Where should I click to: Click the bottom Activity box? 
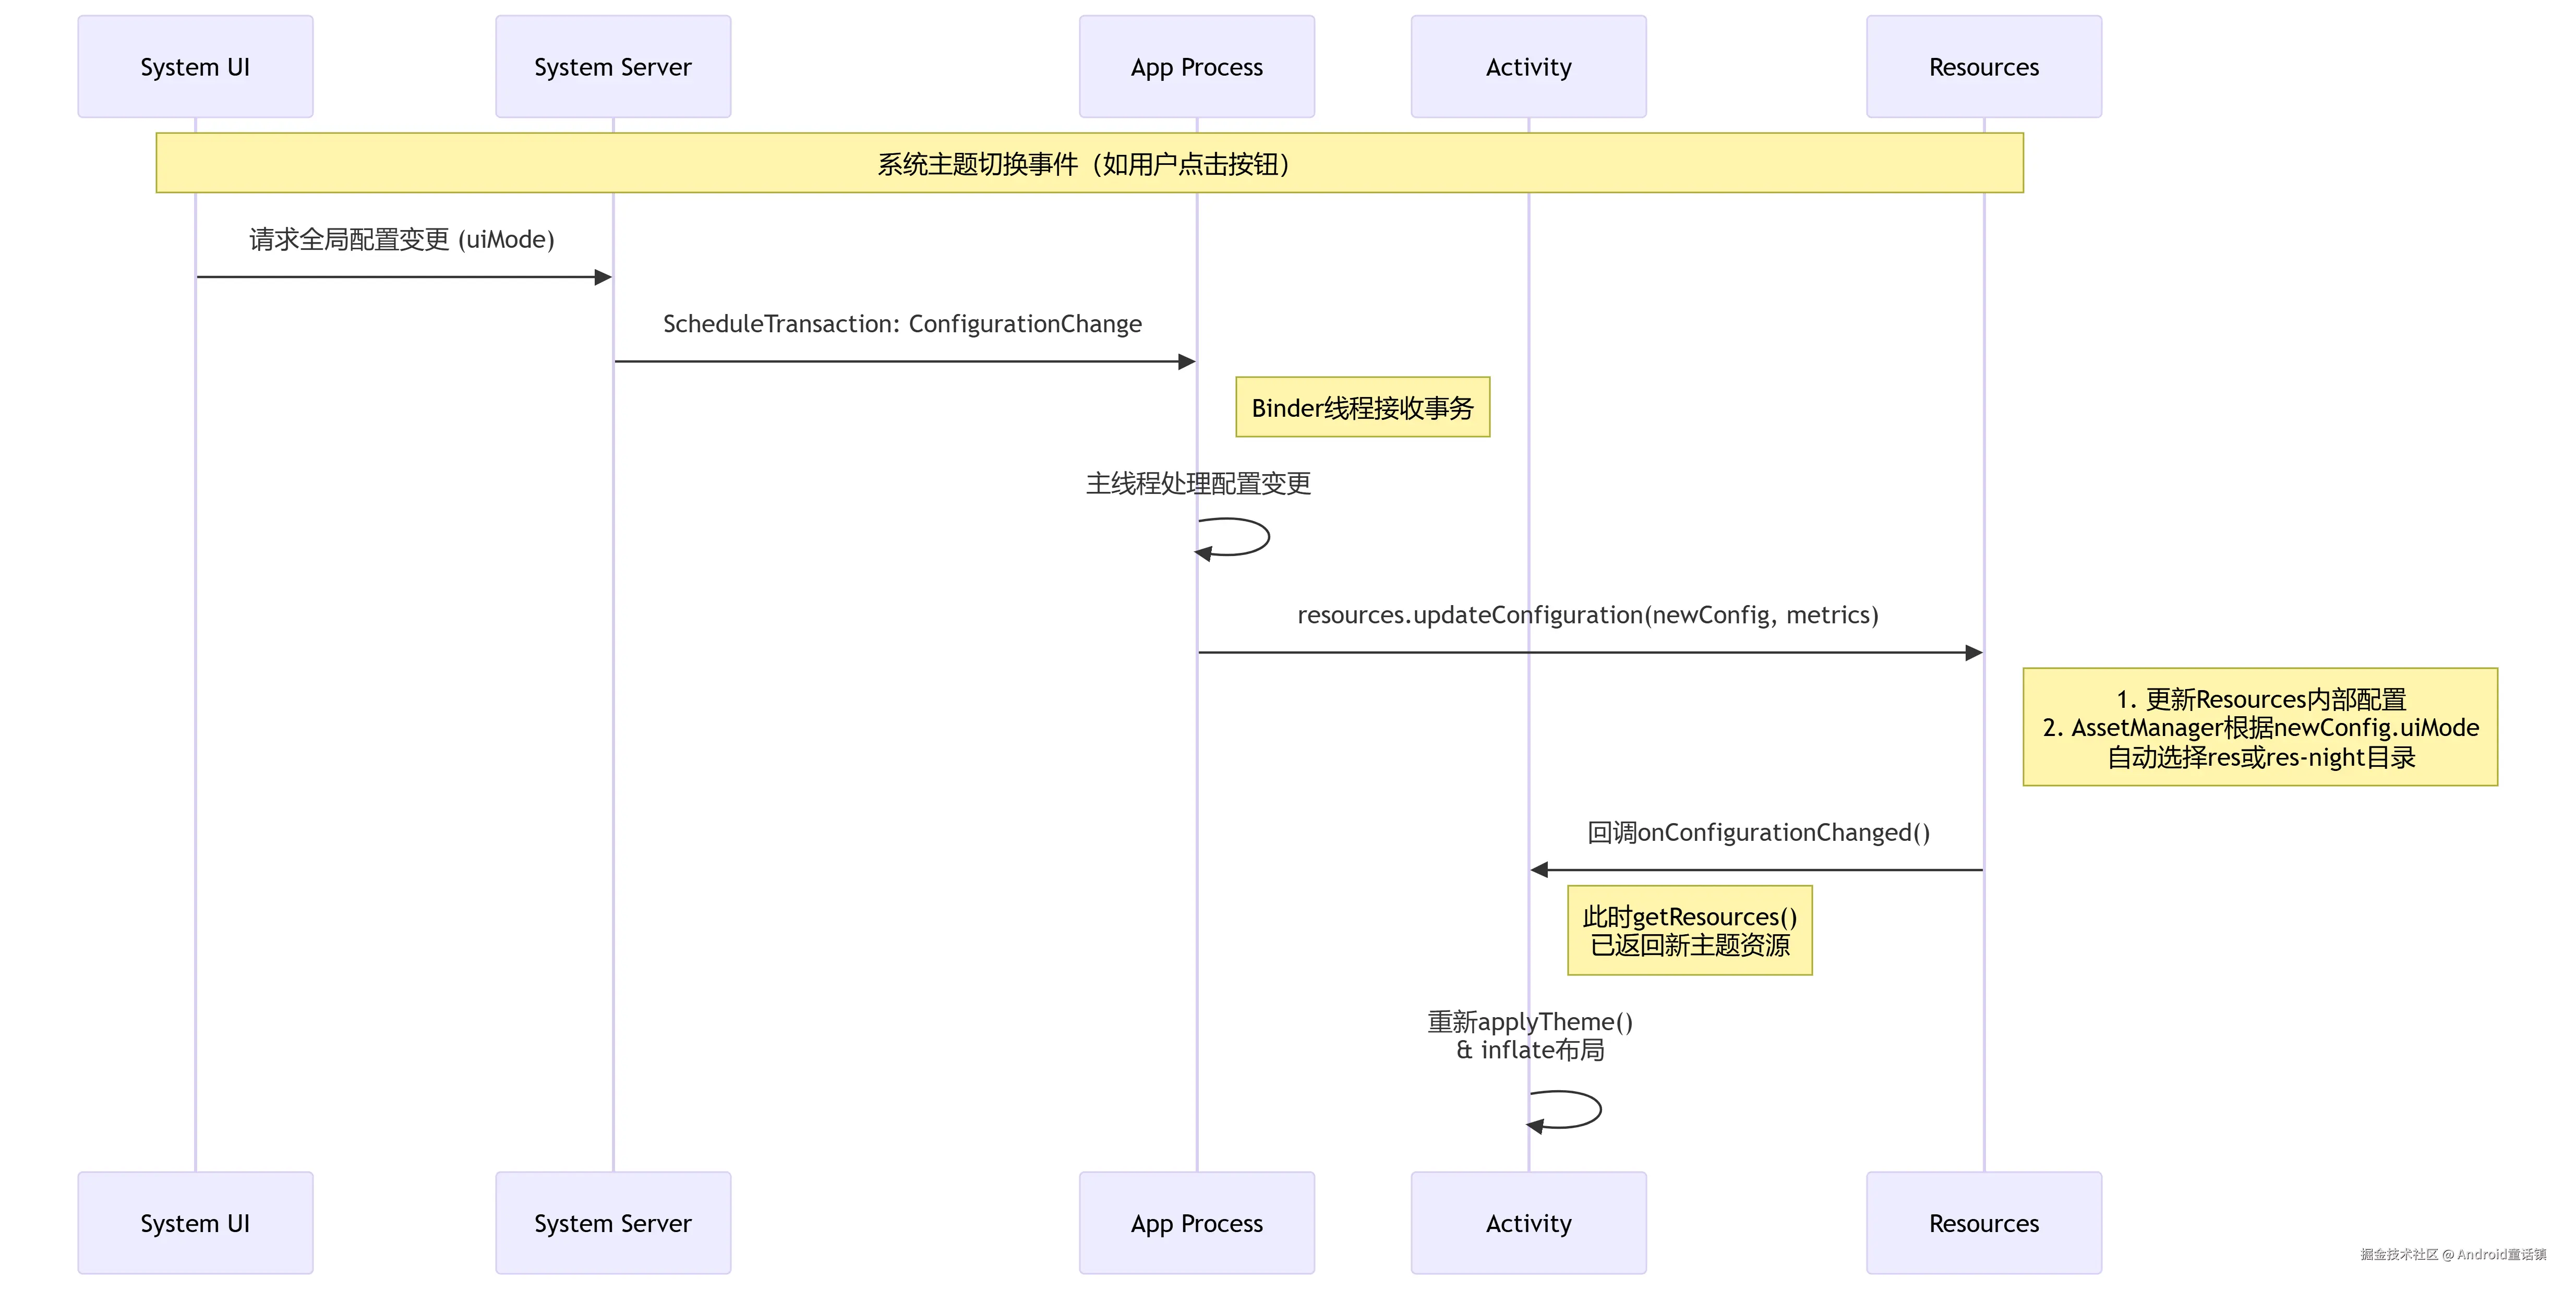pyautogui.click(x=1528, y=1222)
